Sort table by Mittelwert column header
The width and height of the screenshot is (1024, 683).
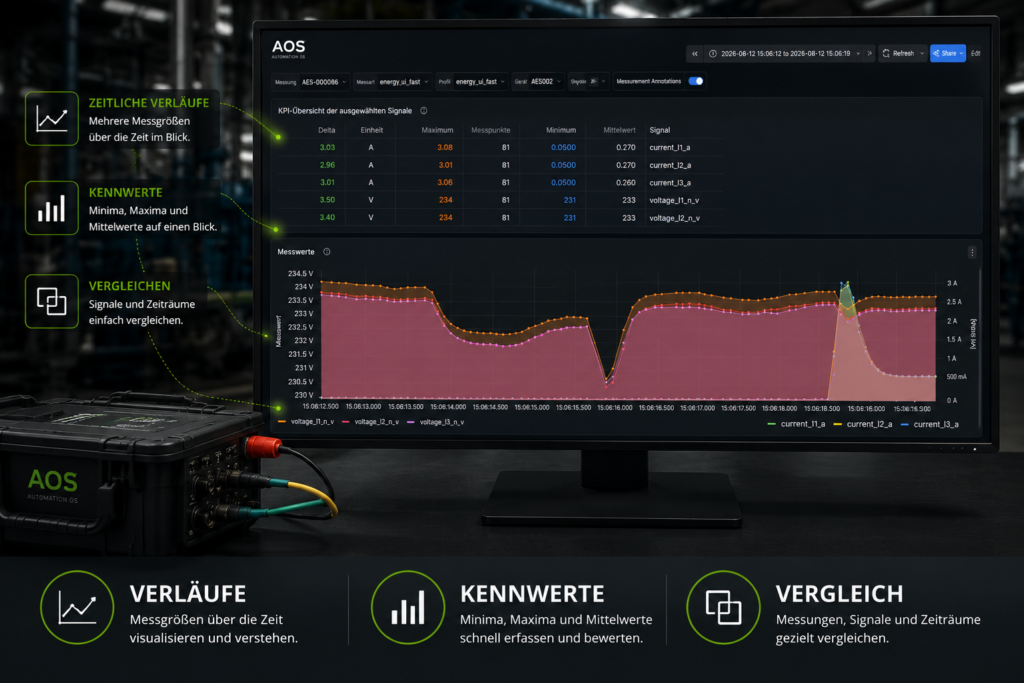pos(619,131)
